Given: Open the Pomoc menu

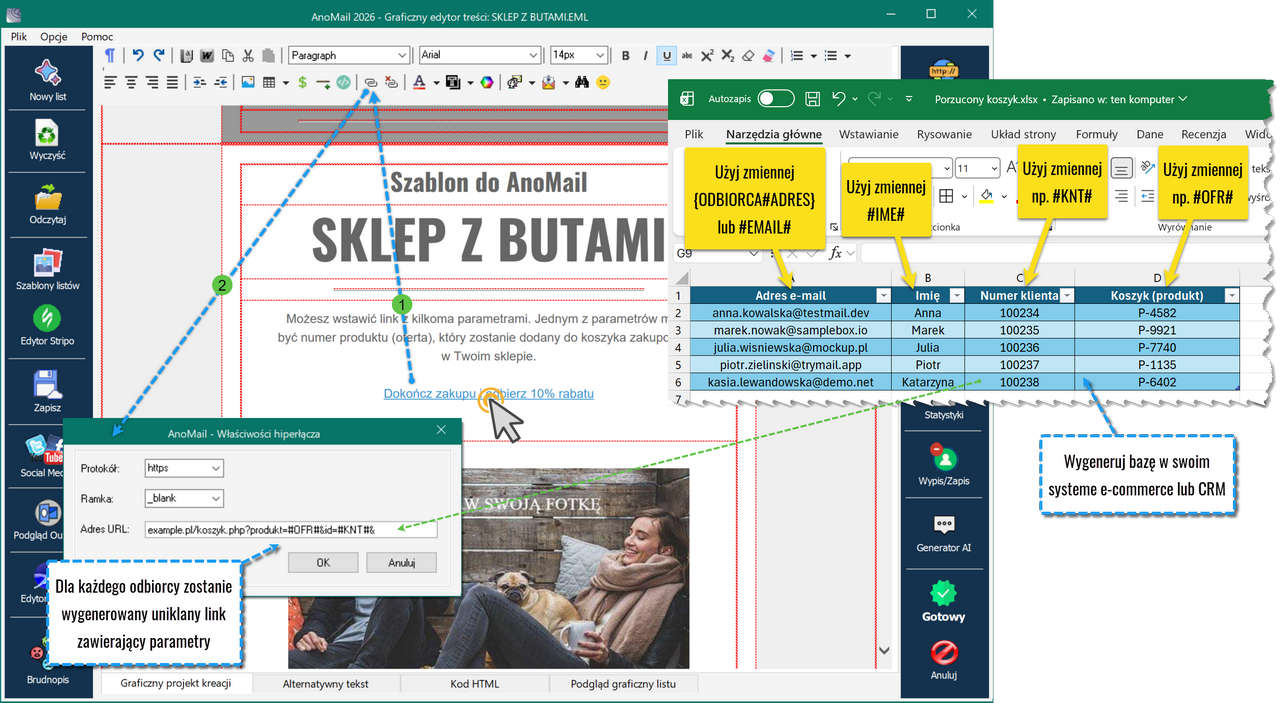Looking at the screenshot, I should 97,36.
